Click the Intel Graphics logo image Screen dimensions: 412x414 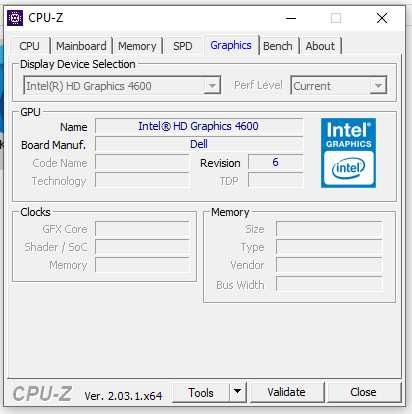point(348,153)
